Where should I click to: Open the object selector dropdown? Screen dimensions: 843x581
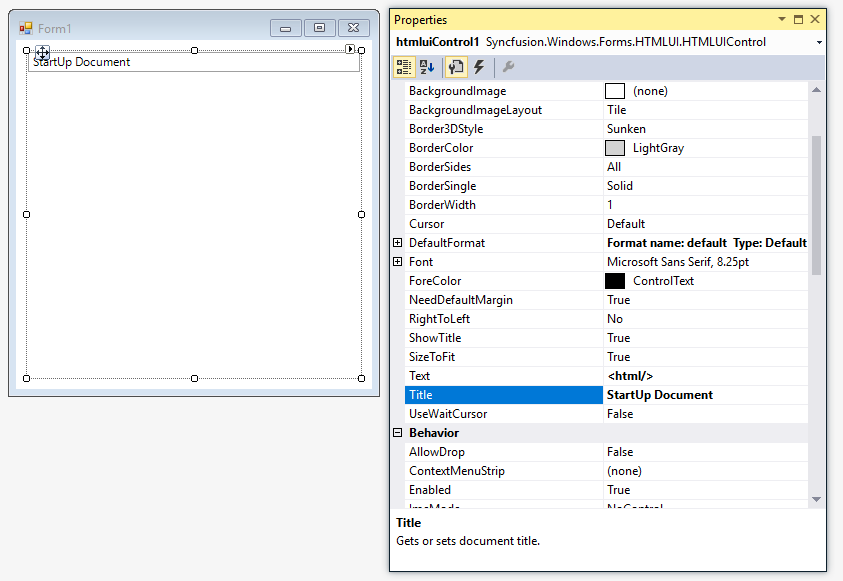coord(819,42)
